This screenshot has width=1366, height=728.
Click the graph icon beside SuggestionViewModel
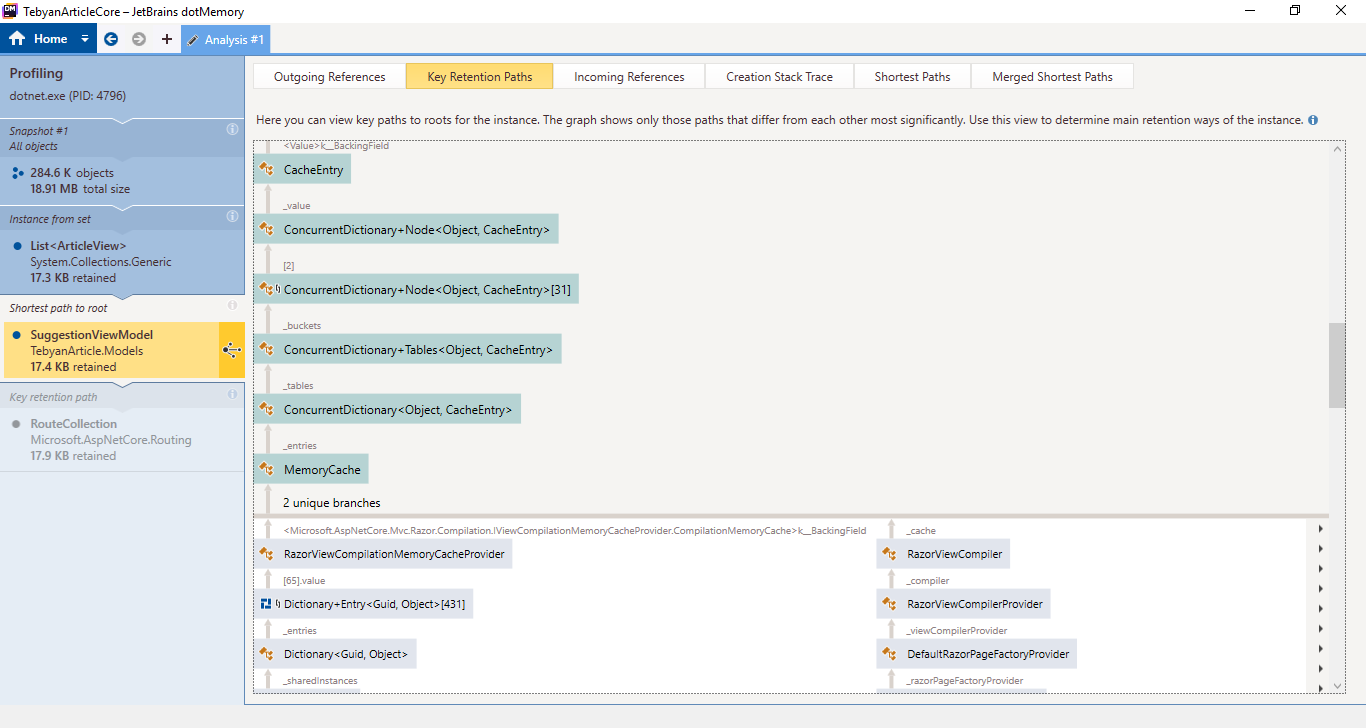(x=231, y=350)
